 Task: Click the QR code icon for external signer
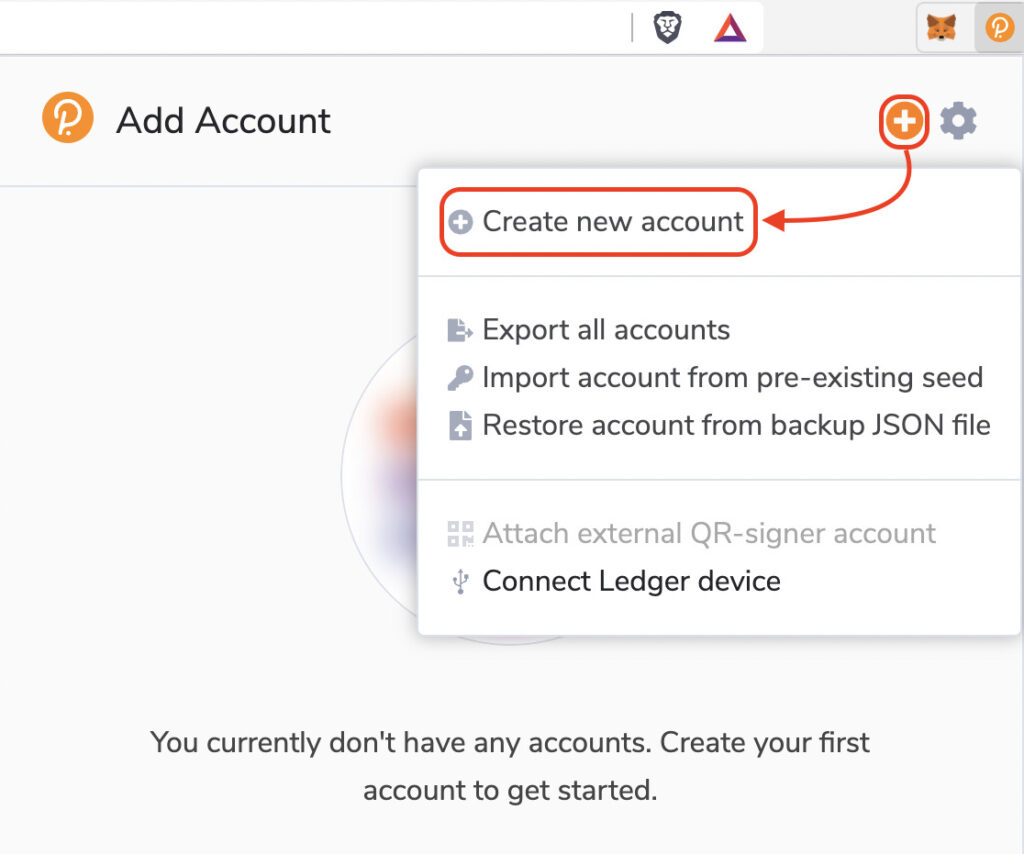[x=460, y=533]
